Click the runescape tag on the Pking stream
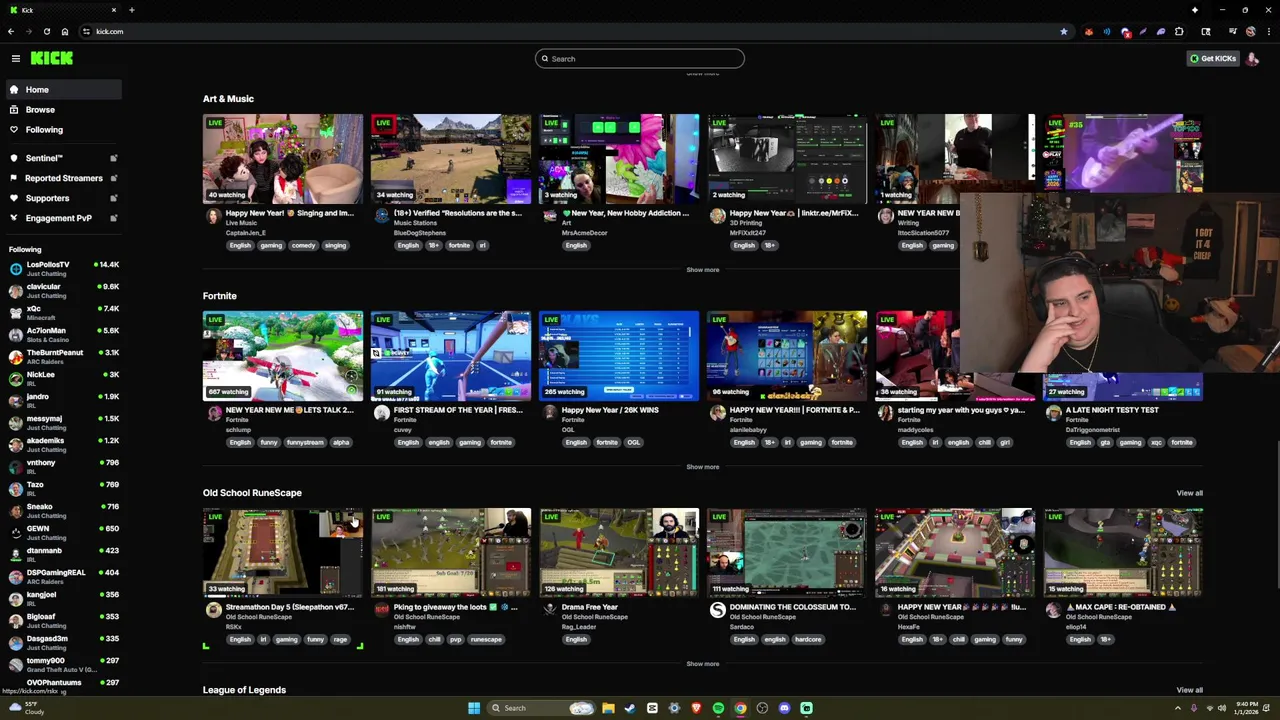1280x720 pixels. coord(486,640)
